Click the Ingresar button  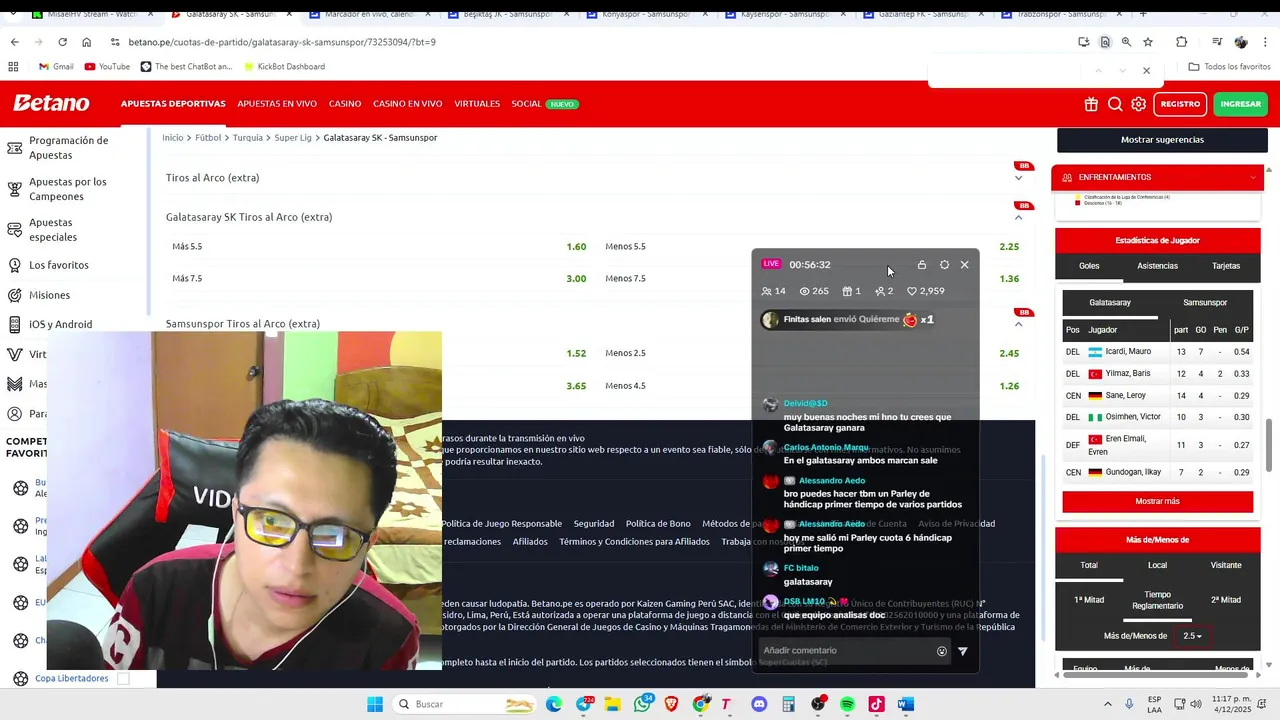tap(1241, 104)
